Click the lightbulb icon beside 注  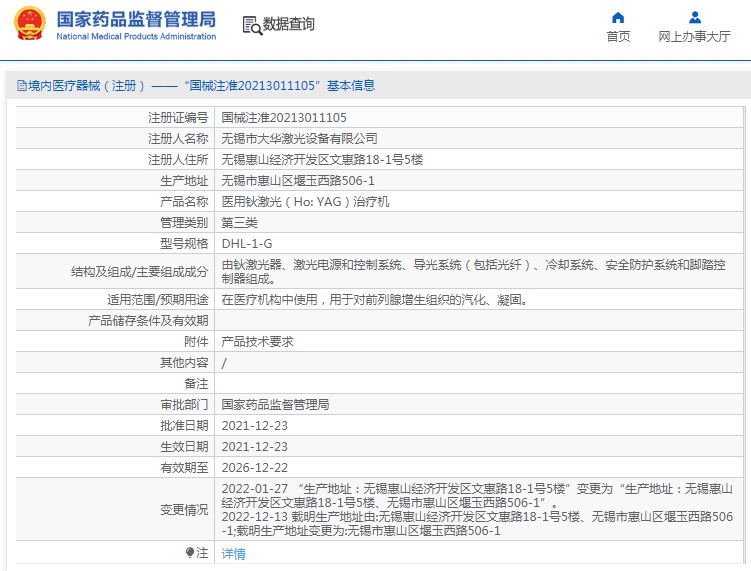(x=190, y=552)
